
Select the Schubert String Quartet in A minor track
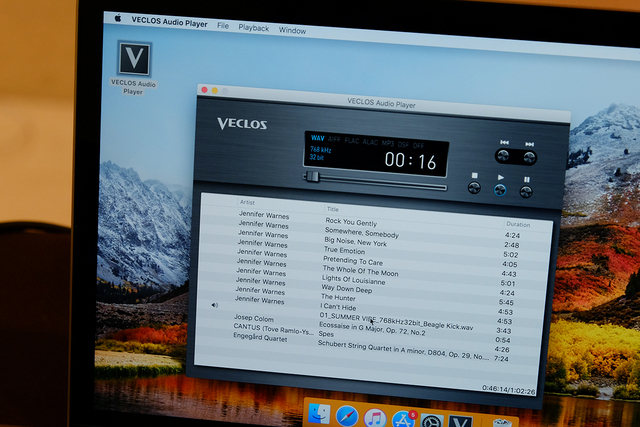tap(403, 350)
